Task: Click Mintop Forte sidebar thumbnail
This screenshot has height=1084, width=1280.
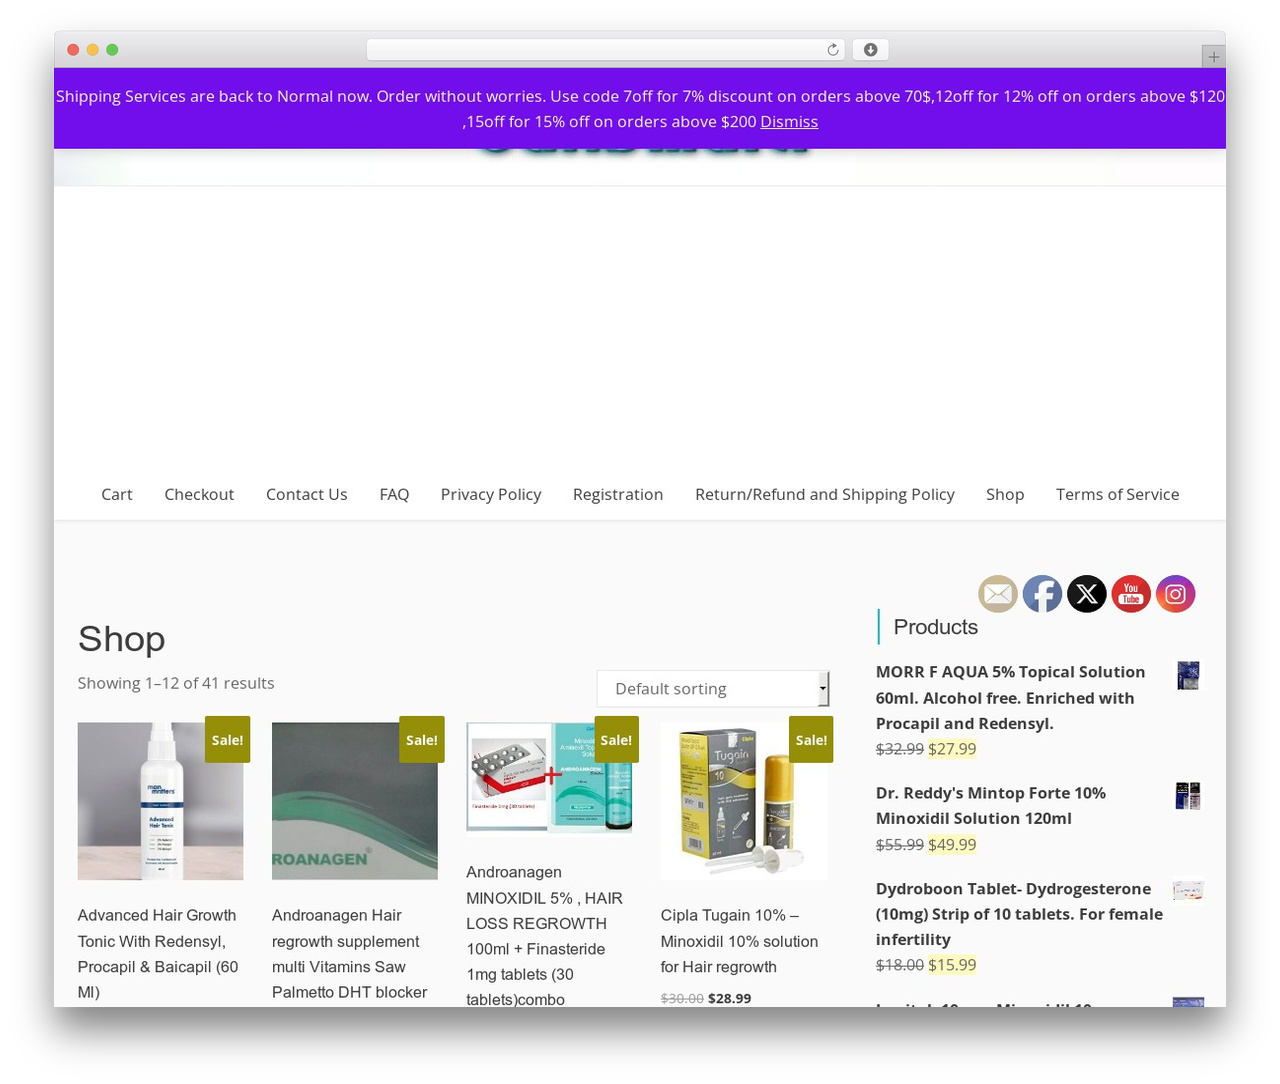Action: click(1188, 796)
